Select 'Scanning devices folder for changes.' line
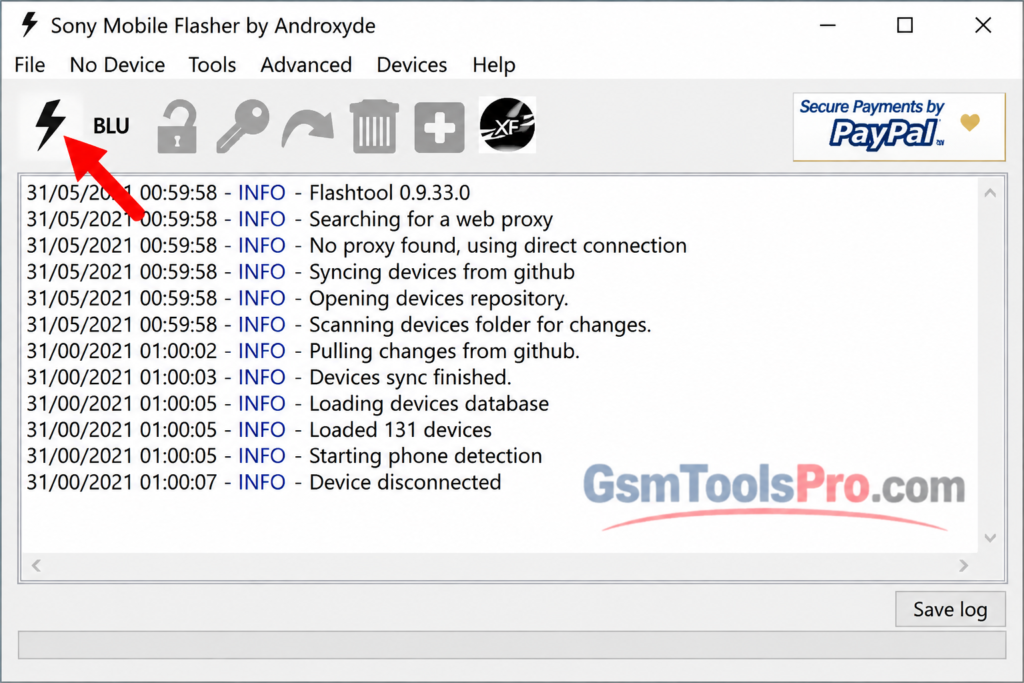The image size is (1024, 683). click(339, 324)
